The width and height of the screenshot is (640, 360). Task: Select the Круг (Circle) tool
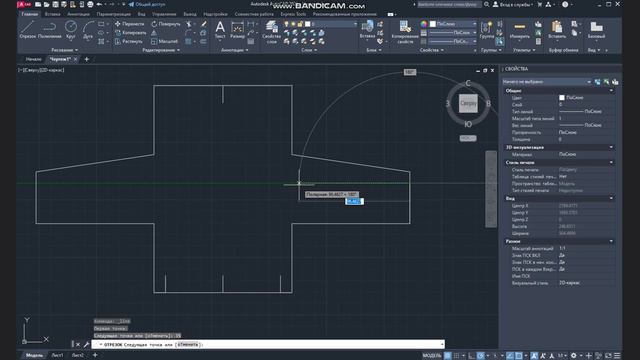click(71, 29)
